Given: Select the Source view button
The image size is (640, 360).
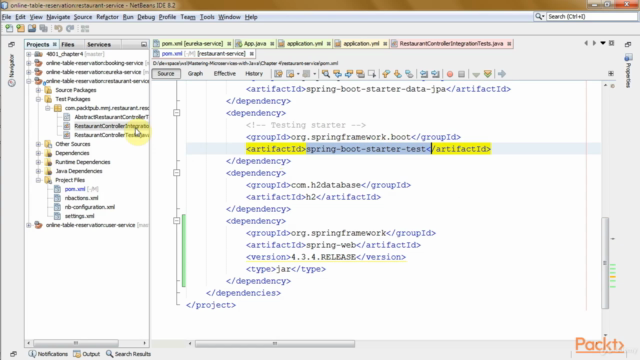Looking at the screenshot, I should [x=166, y=74].
